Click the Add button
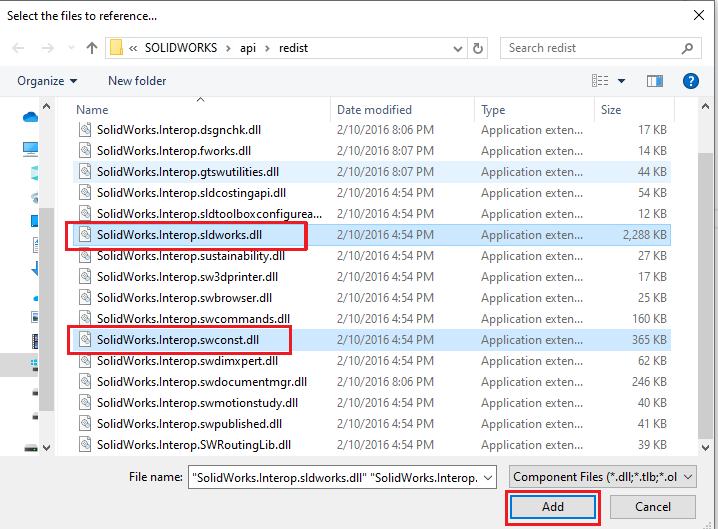 click(x=553, y=507)
